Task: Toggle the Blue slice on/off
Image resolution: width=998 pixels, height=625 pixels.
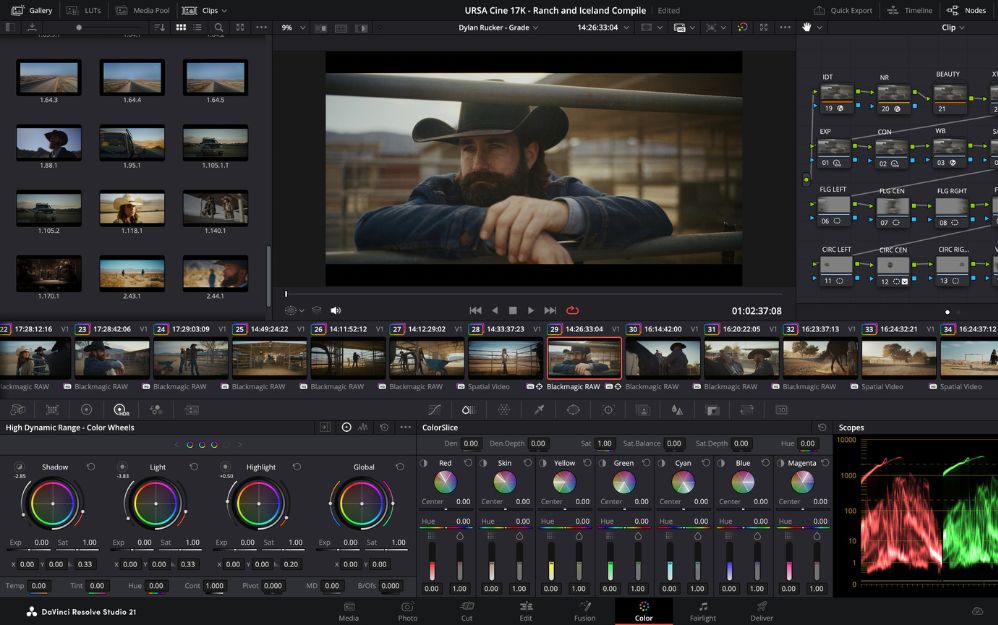Action: pos(721,463)
